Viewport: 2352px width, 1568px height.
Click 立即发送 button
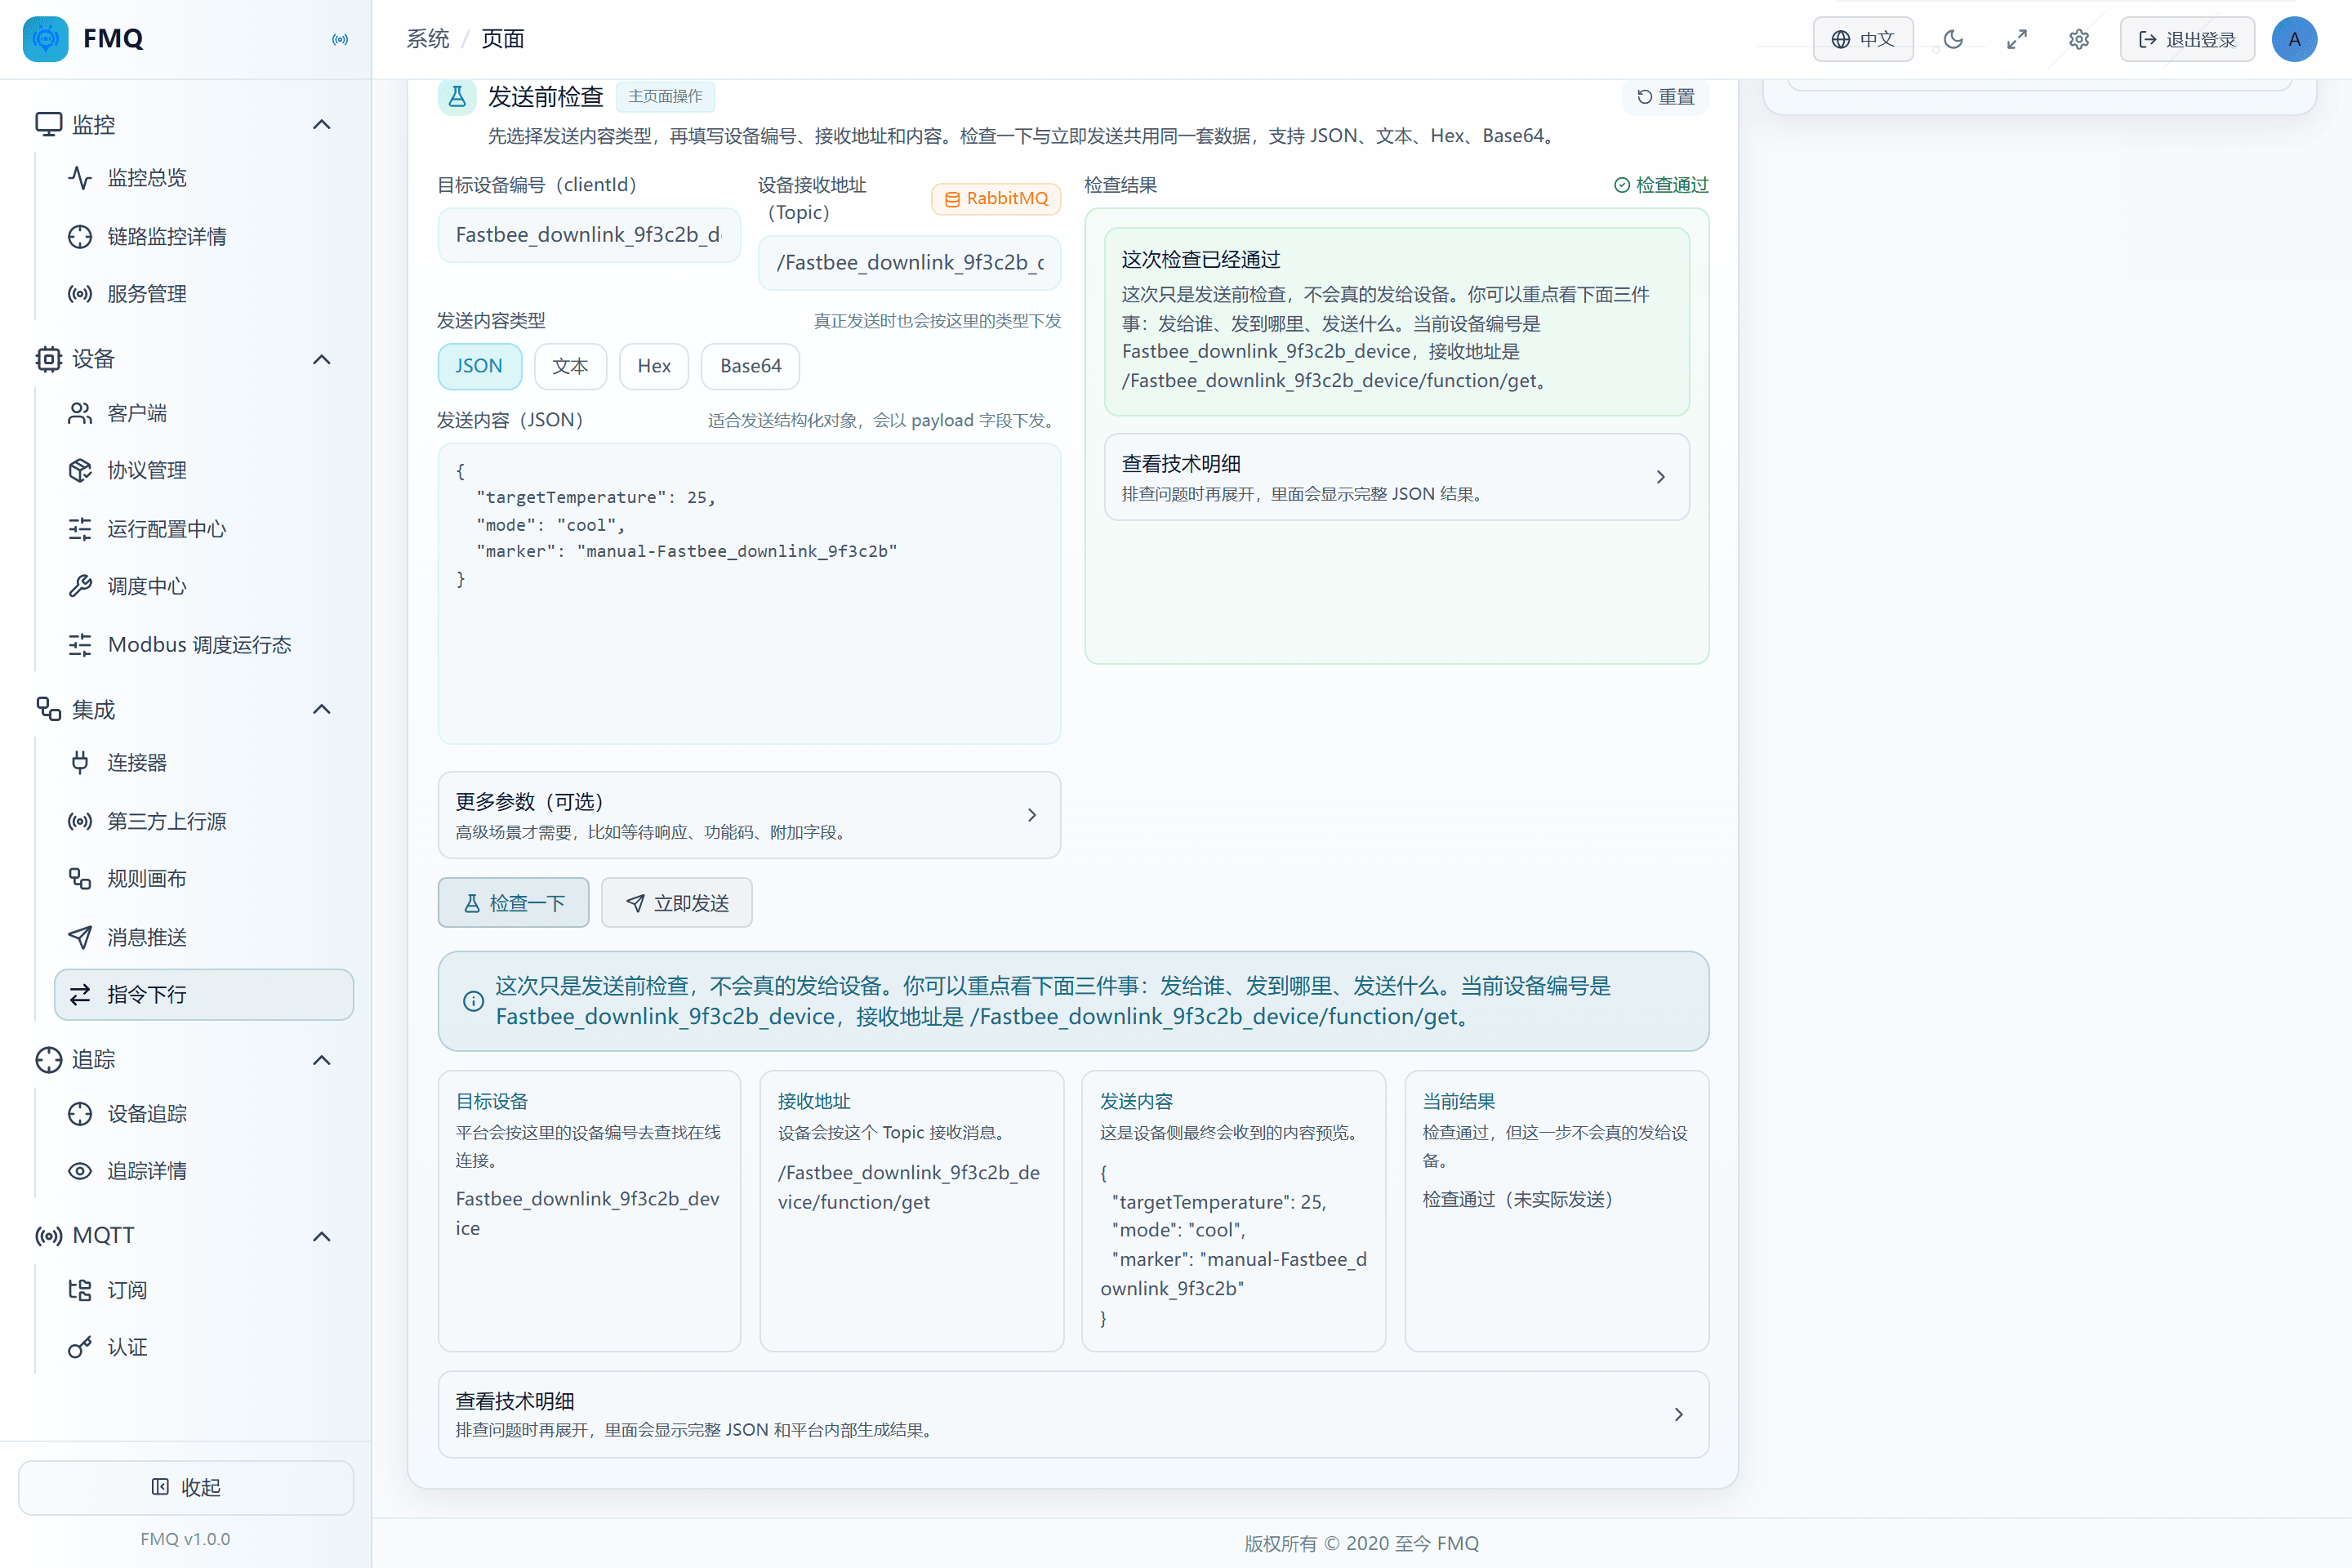[677, 903]
